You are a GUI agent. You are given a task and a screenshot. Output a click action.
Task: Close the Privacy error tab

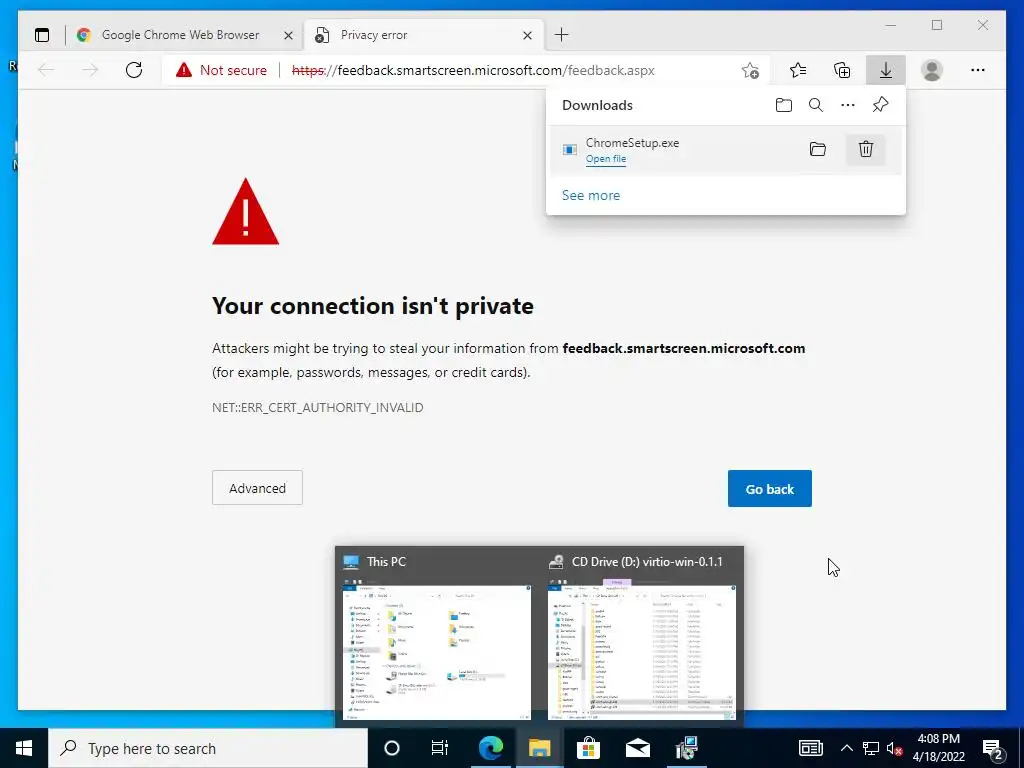[x=528, y=35]
